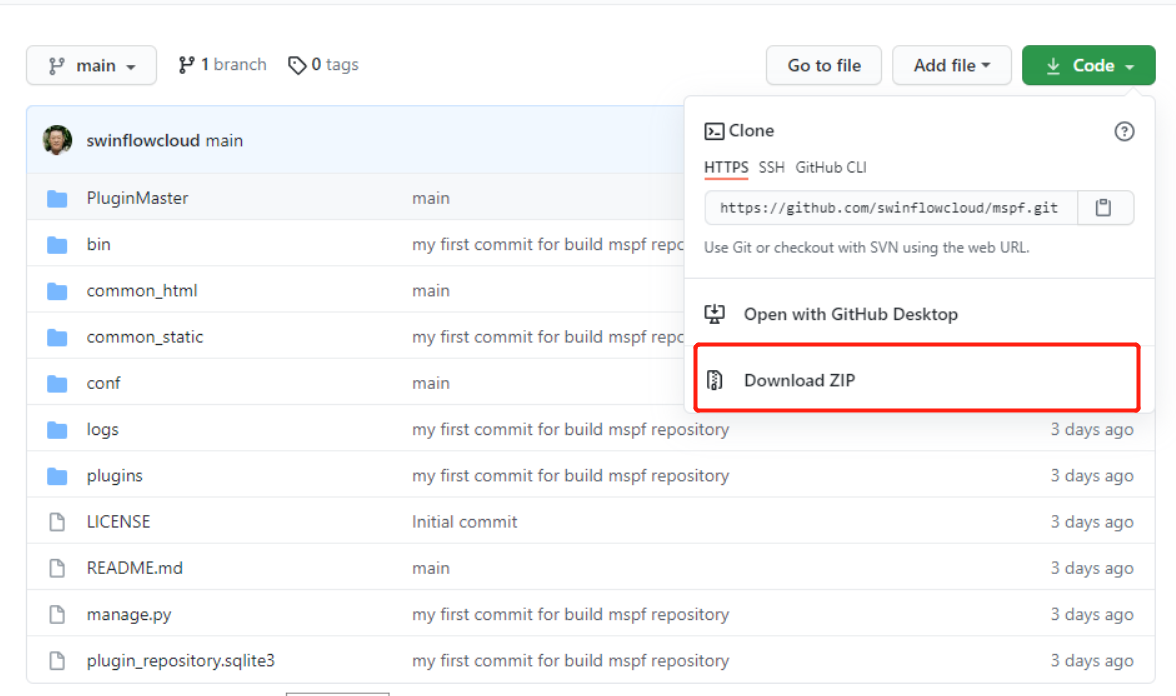Click the main commit message for conf
1176x696 pixels.
pos(430,383)
